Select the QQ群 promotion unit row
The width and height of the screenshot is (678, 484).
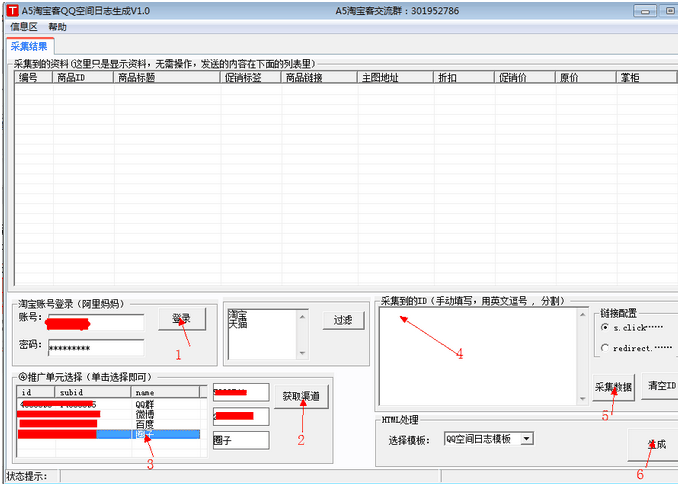tap(109, 405)
